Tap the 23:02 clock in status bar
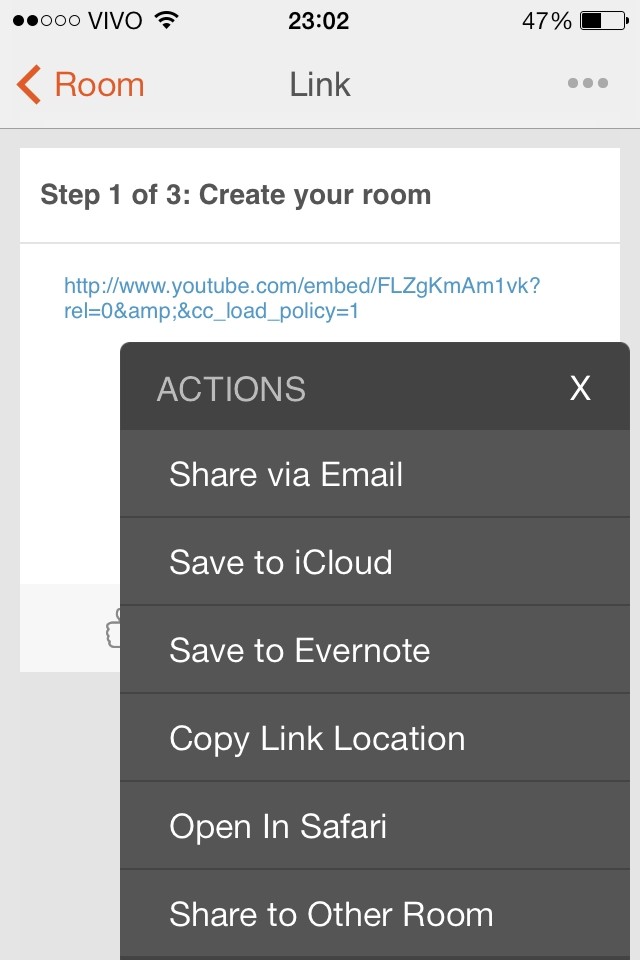 (318, 21)
